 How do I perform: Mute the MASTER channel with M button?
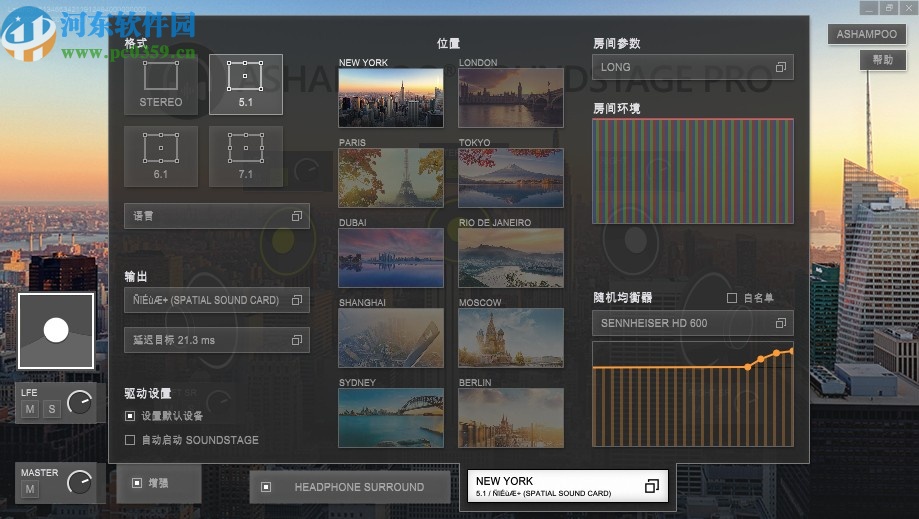click(30, 489)
